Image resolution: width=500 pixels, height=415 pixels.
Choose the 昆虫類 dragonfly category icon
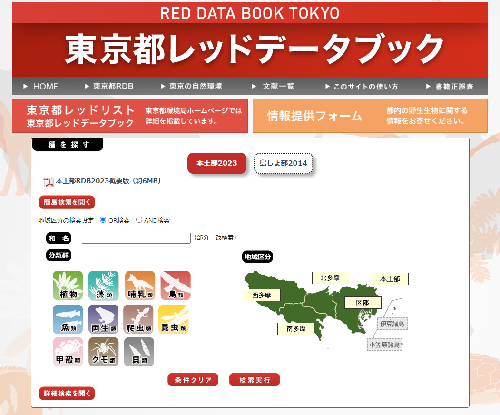(173, 319)
